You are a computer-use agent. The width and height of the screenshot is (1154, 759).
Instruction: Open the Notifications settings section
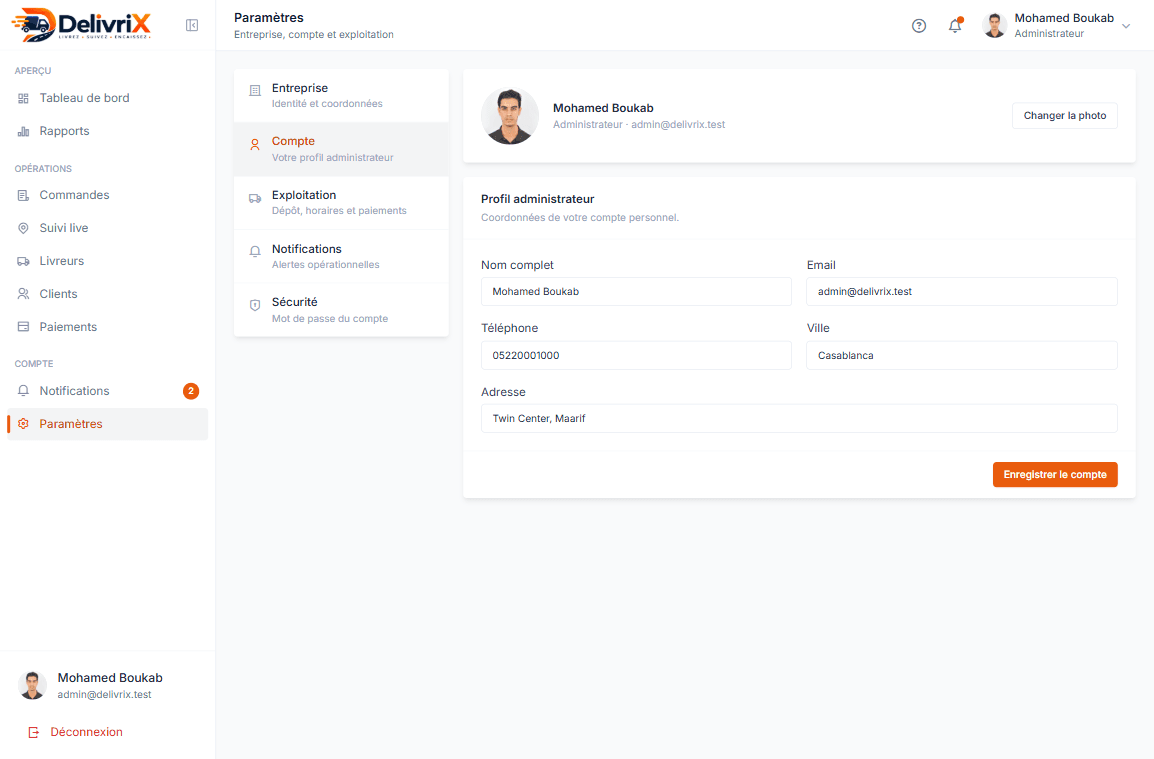pos(341,256)
